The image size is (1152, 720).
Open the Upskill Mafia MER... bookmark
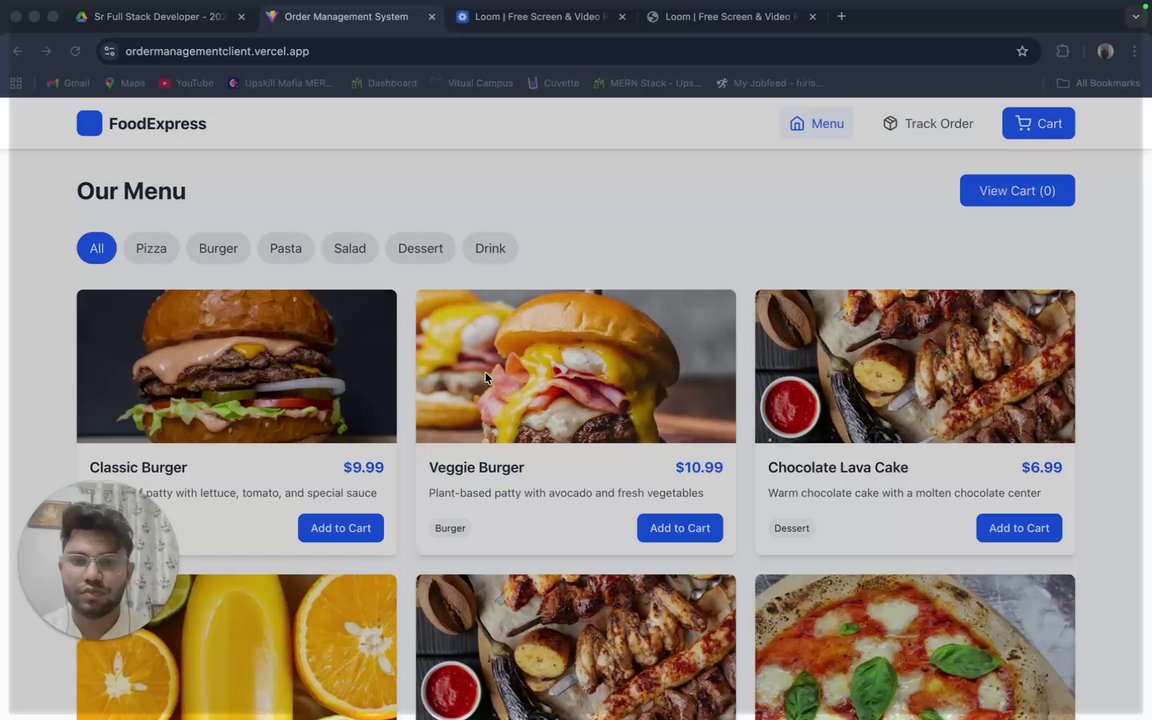point(281,83)
